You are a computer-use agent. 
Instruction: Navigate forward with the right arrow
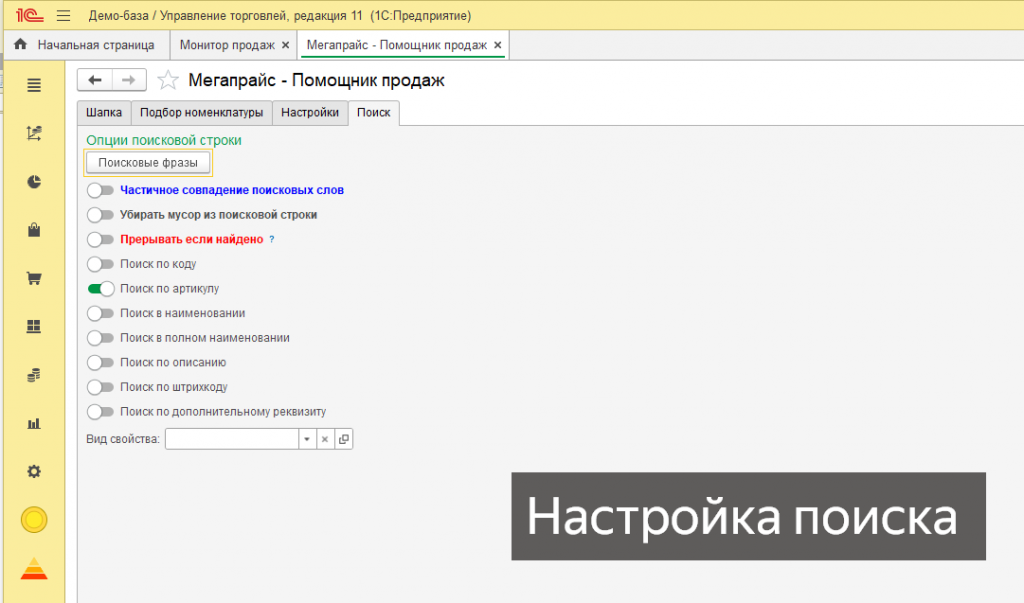click(129, 80)
